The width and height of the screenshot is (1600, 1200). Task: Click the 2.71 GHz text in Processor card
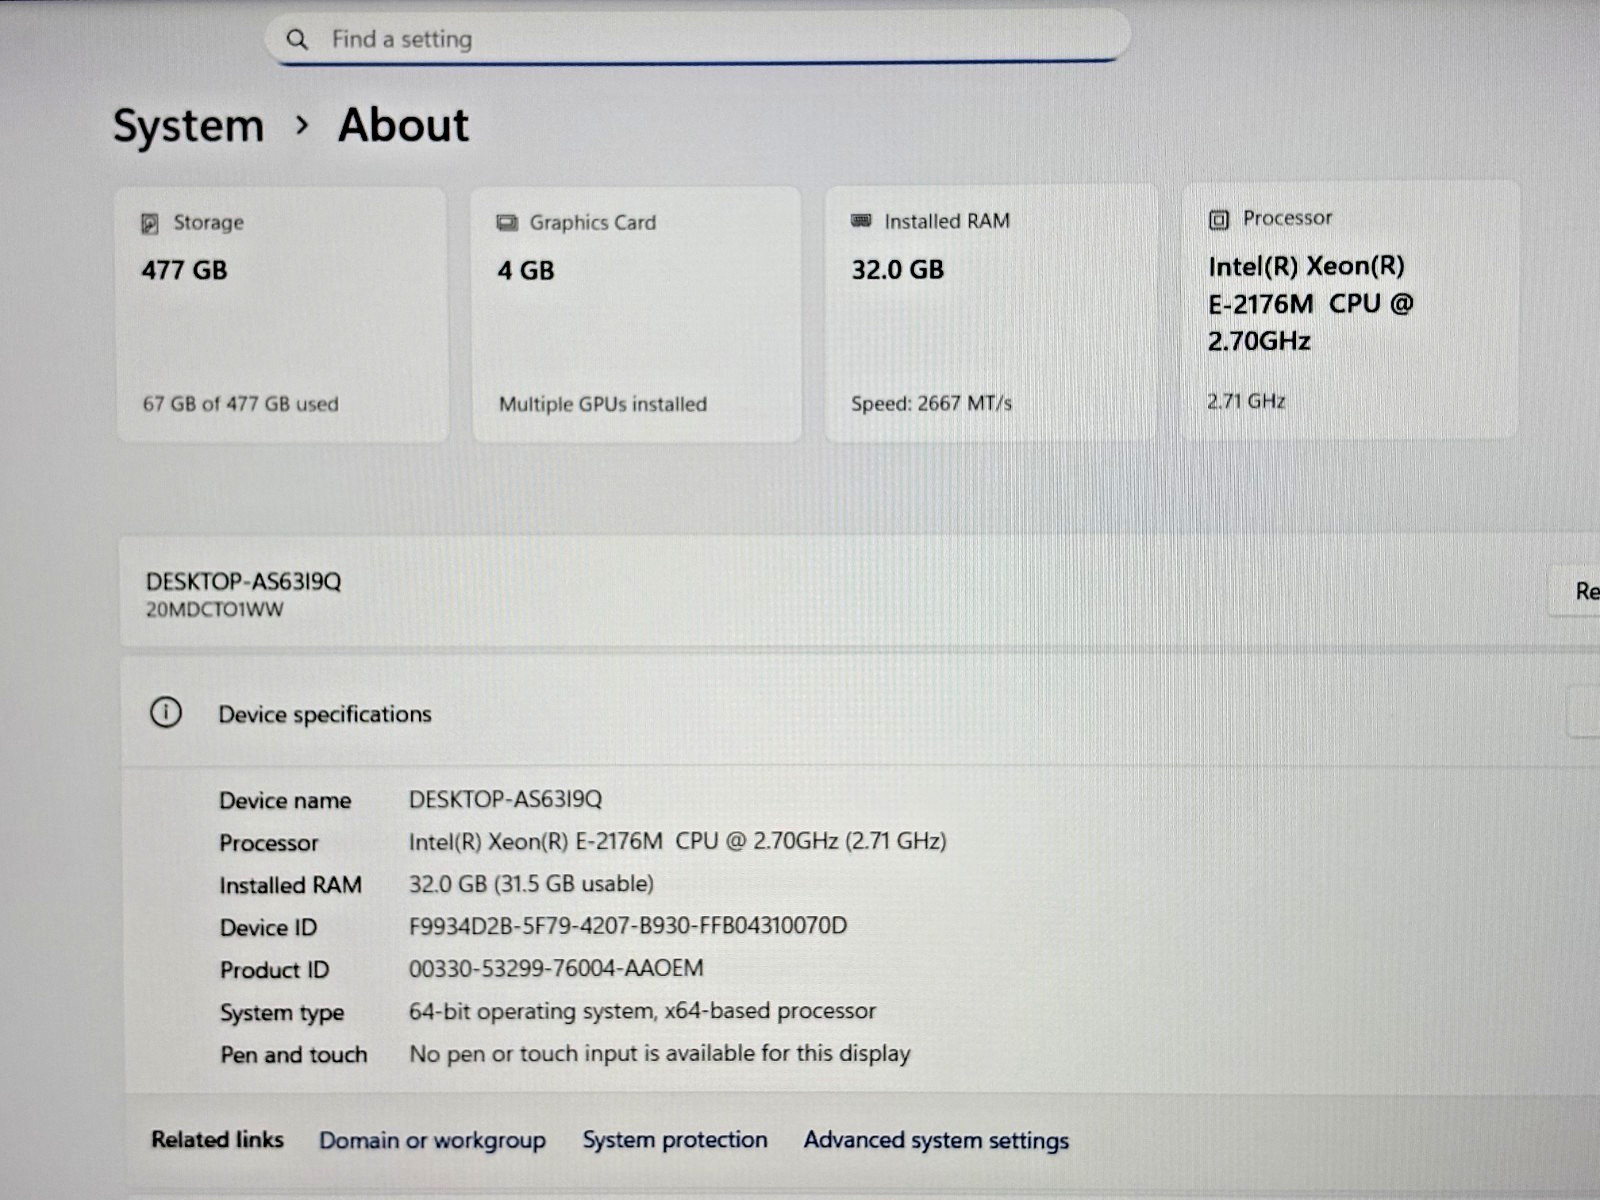pos(1246,401)
